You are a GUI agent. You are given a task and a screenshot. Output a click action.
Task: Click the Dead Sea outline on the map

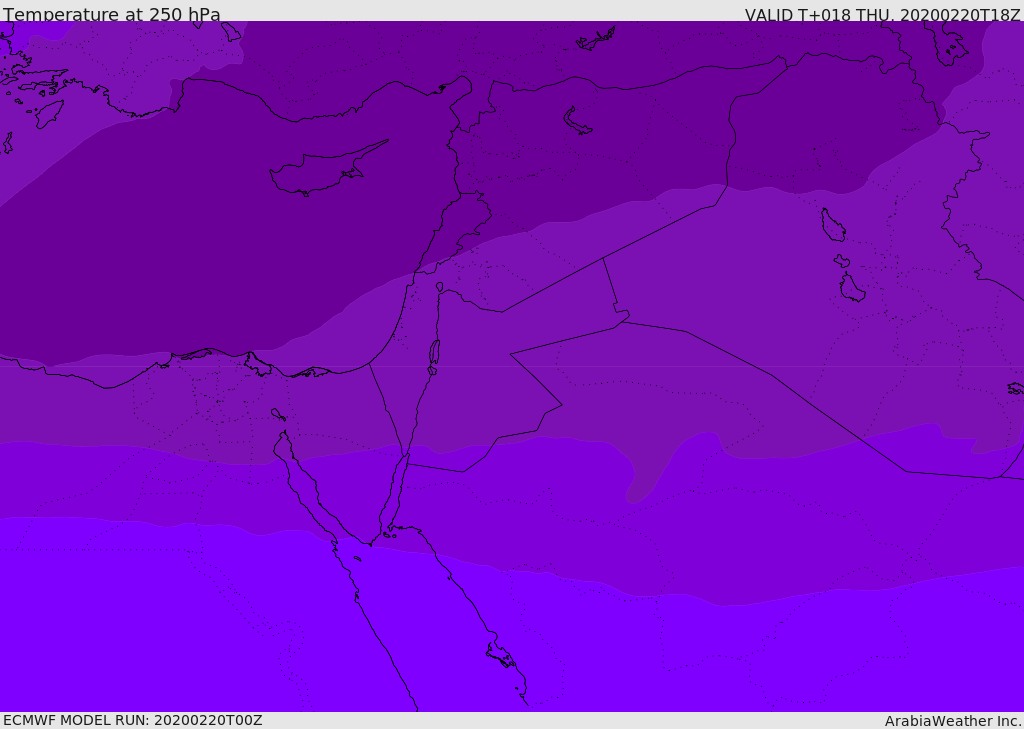click(x=434, y=353)
